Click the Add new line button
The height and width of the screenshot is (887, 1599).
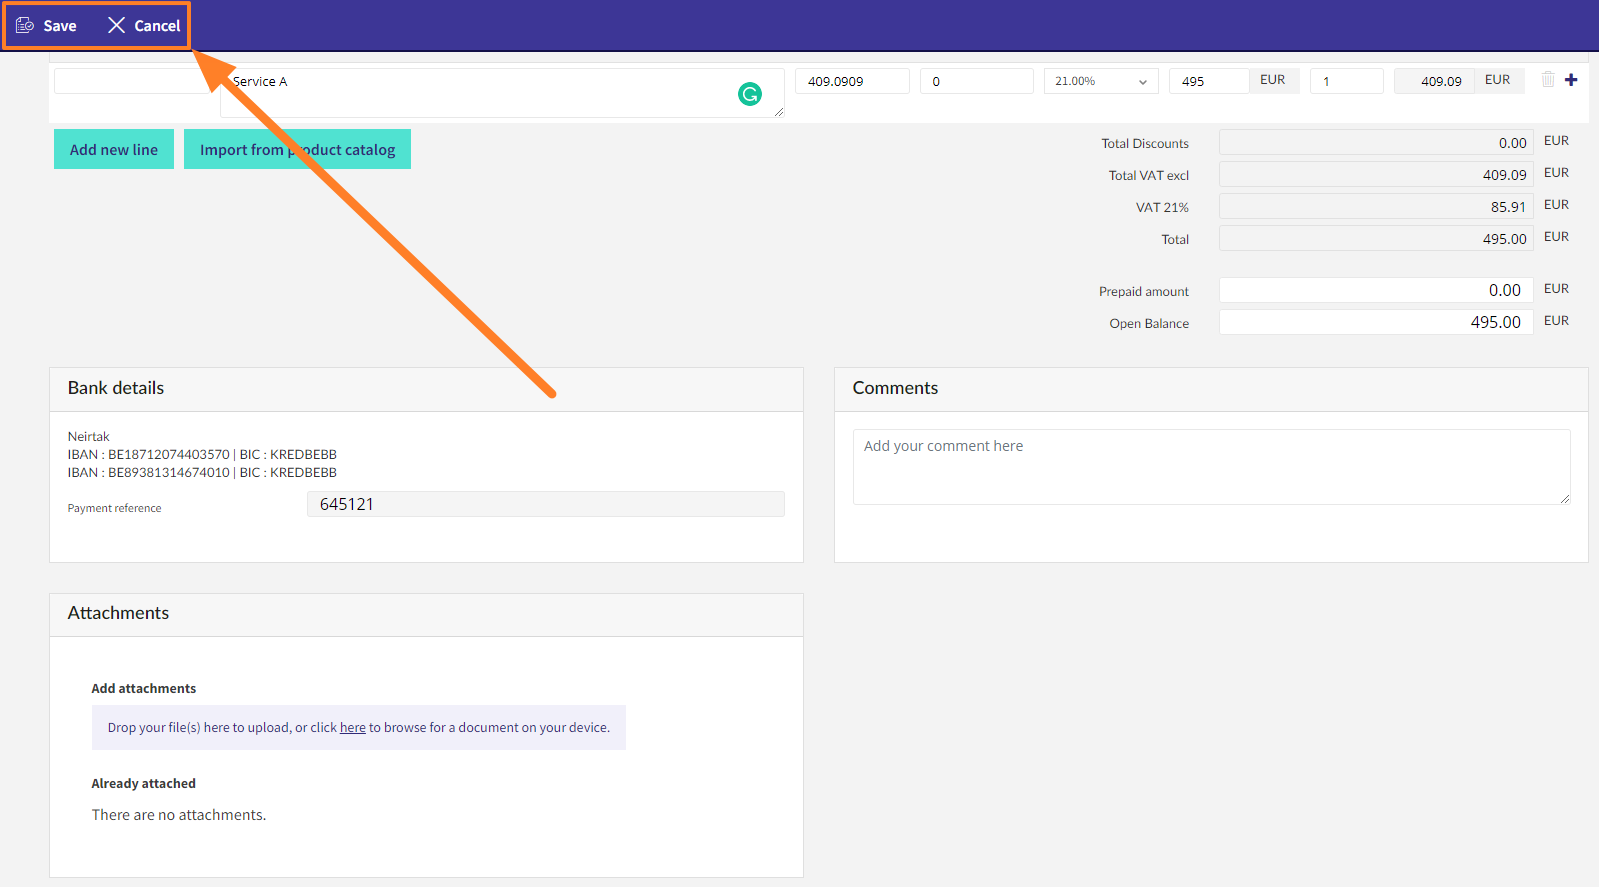114,149
